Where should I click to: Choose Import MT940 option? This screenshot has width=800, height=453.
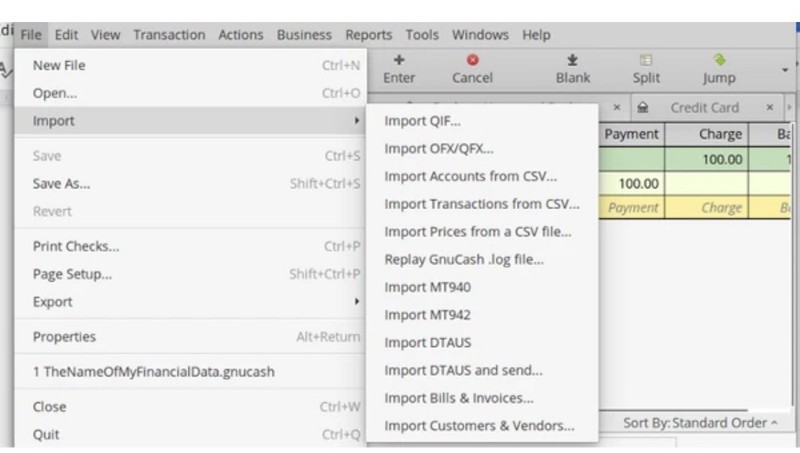click(x=482, y=287)
